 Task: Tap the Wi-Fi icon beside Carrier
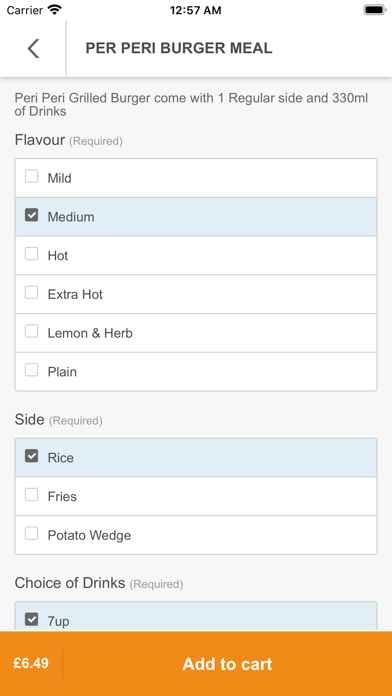tap(55, 10)
